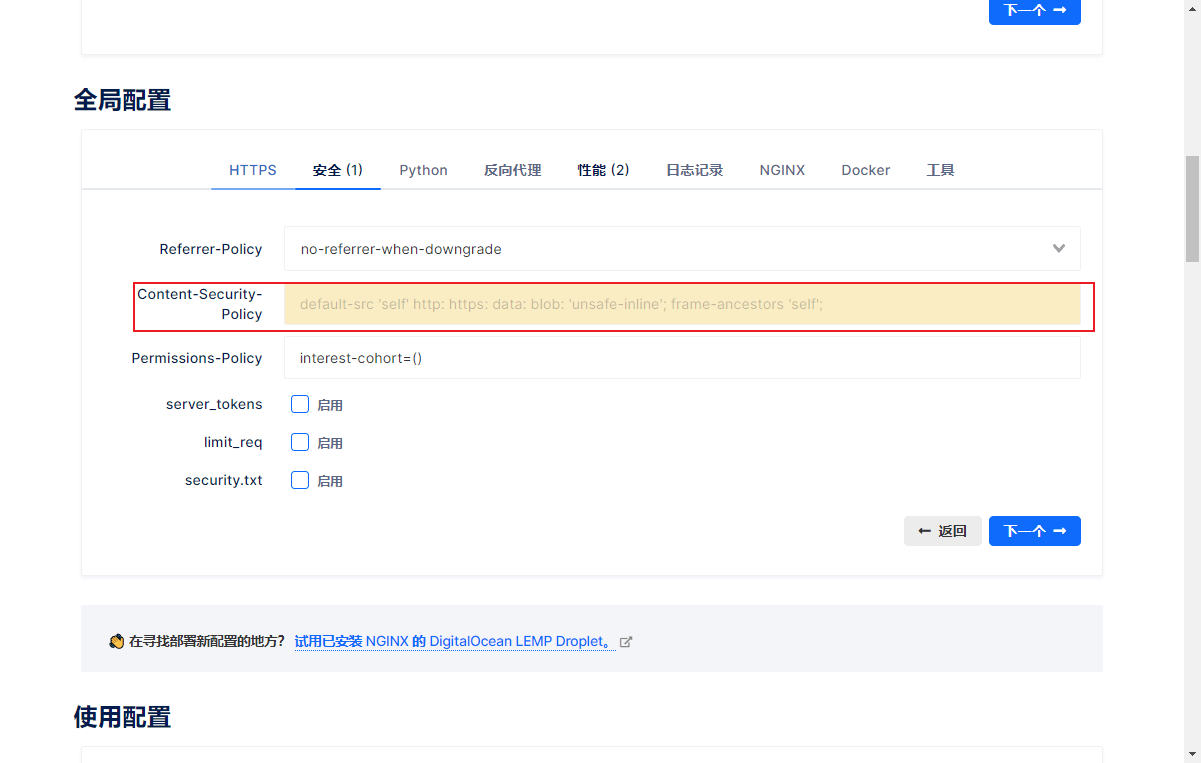Click the 返回 back button

pyautogui.click(x=943, y=531)
